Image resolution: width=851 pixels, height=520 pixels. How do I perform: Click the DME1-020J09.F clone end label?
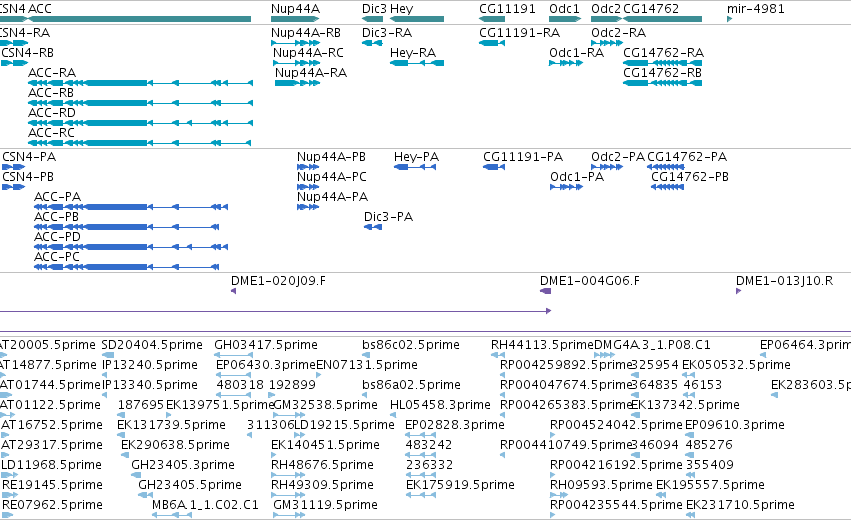click(x=278, y=281)
